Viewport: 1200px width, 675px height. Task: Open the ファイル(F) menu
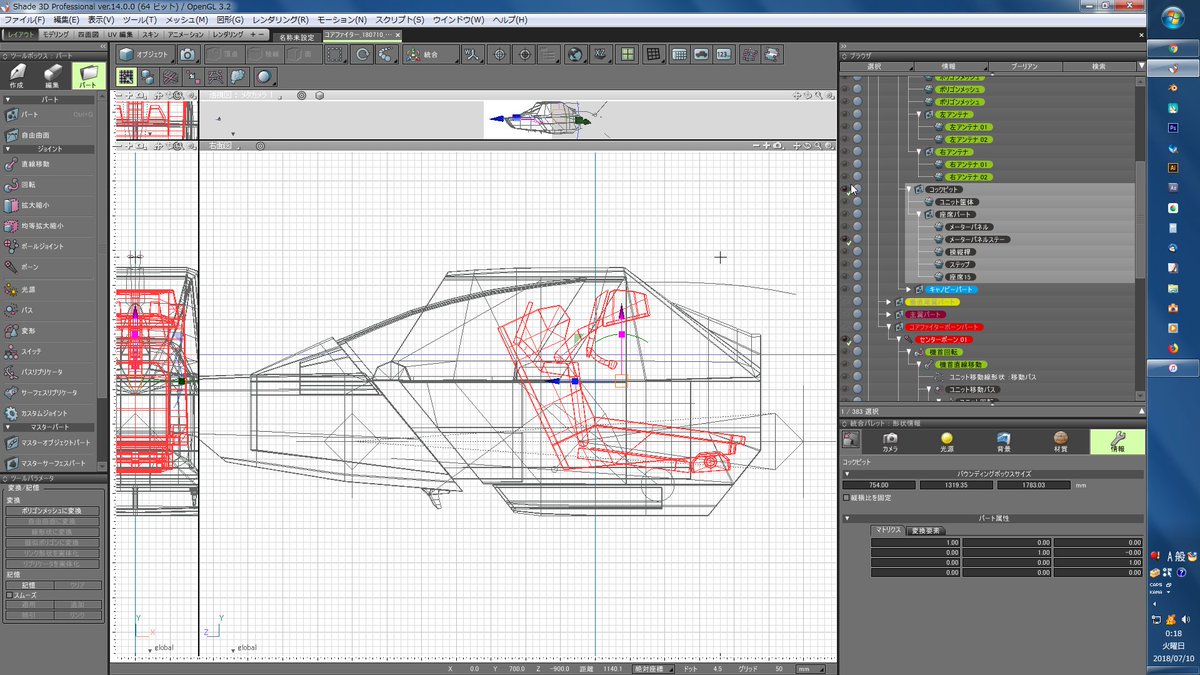26,20
